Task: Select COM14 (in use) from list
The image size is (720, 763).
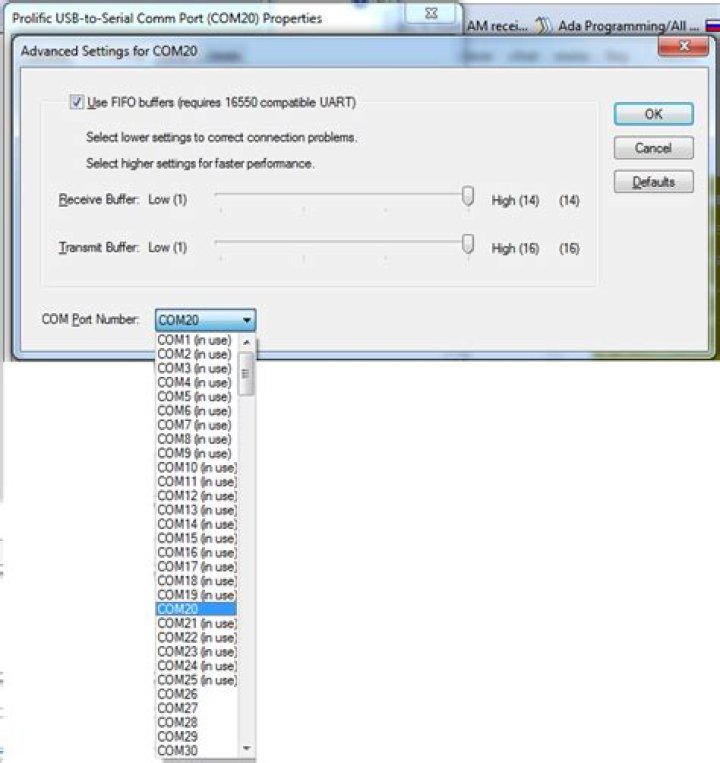Action: (197, 524)
